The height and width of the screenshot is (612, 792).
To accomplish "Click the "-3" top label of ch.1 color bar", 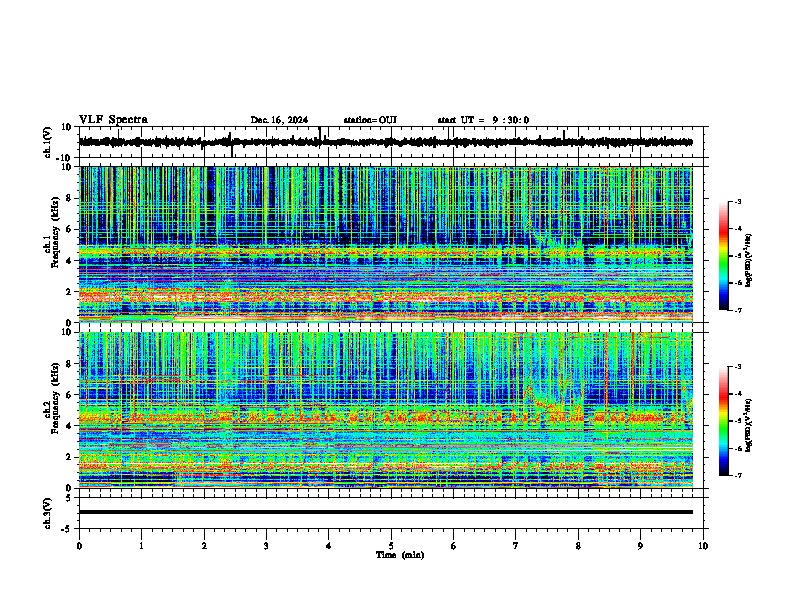I will [737, 202].
